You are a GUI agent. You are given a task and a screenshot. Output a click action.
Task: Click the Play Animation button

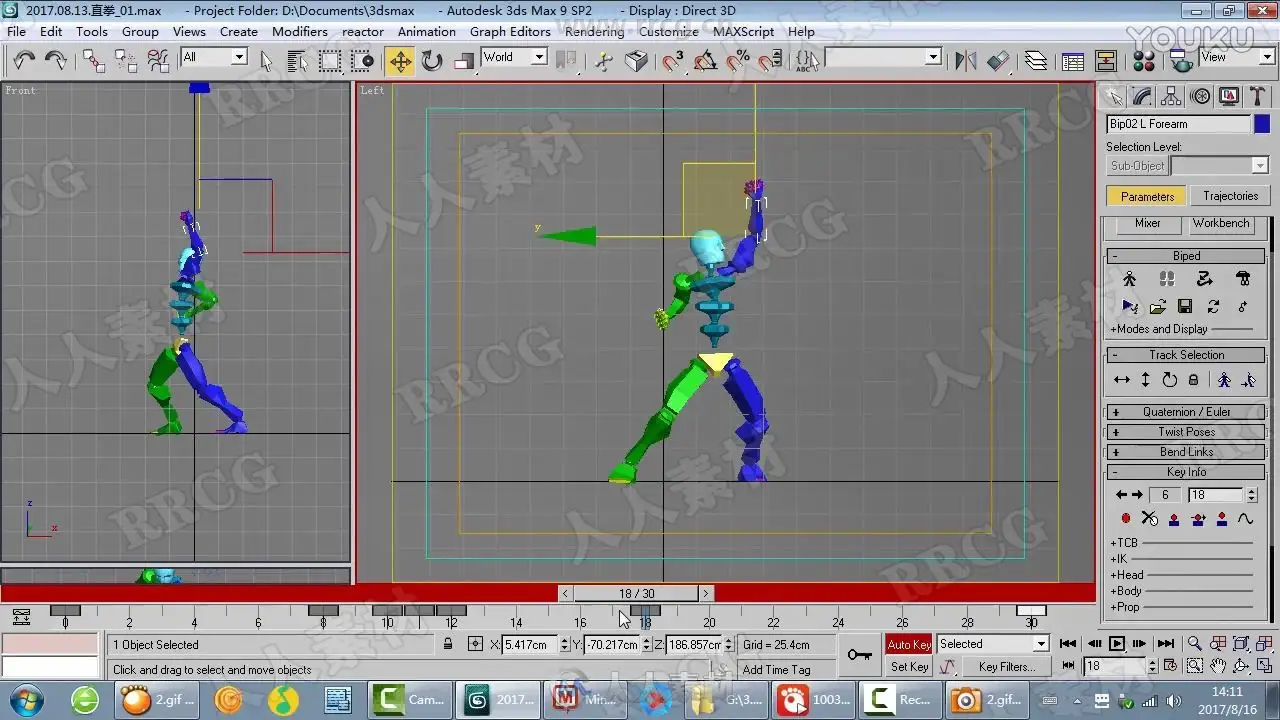click(1117, 644)
